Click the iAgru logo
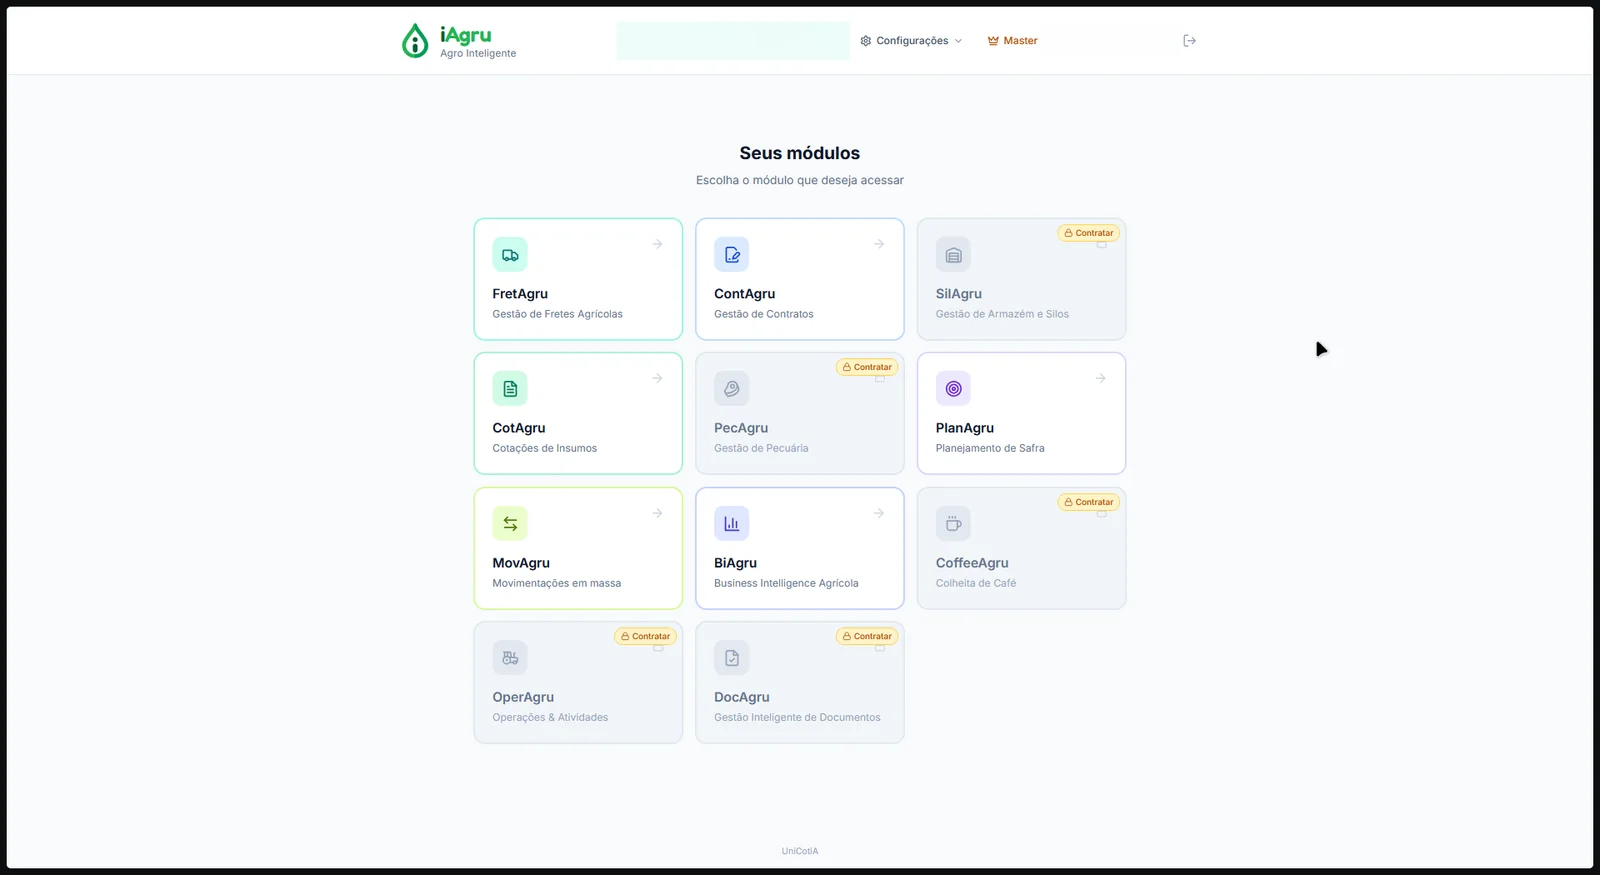Image resolution: width=1600 pixels, height=875 pixels. [458, 41]
